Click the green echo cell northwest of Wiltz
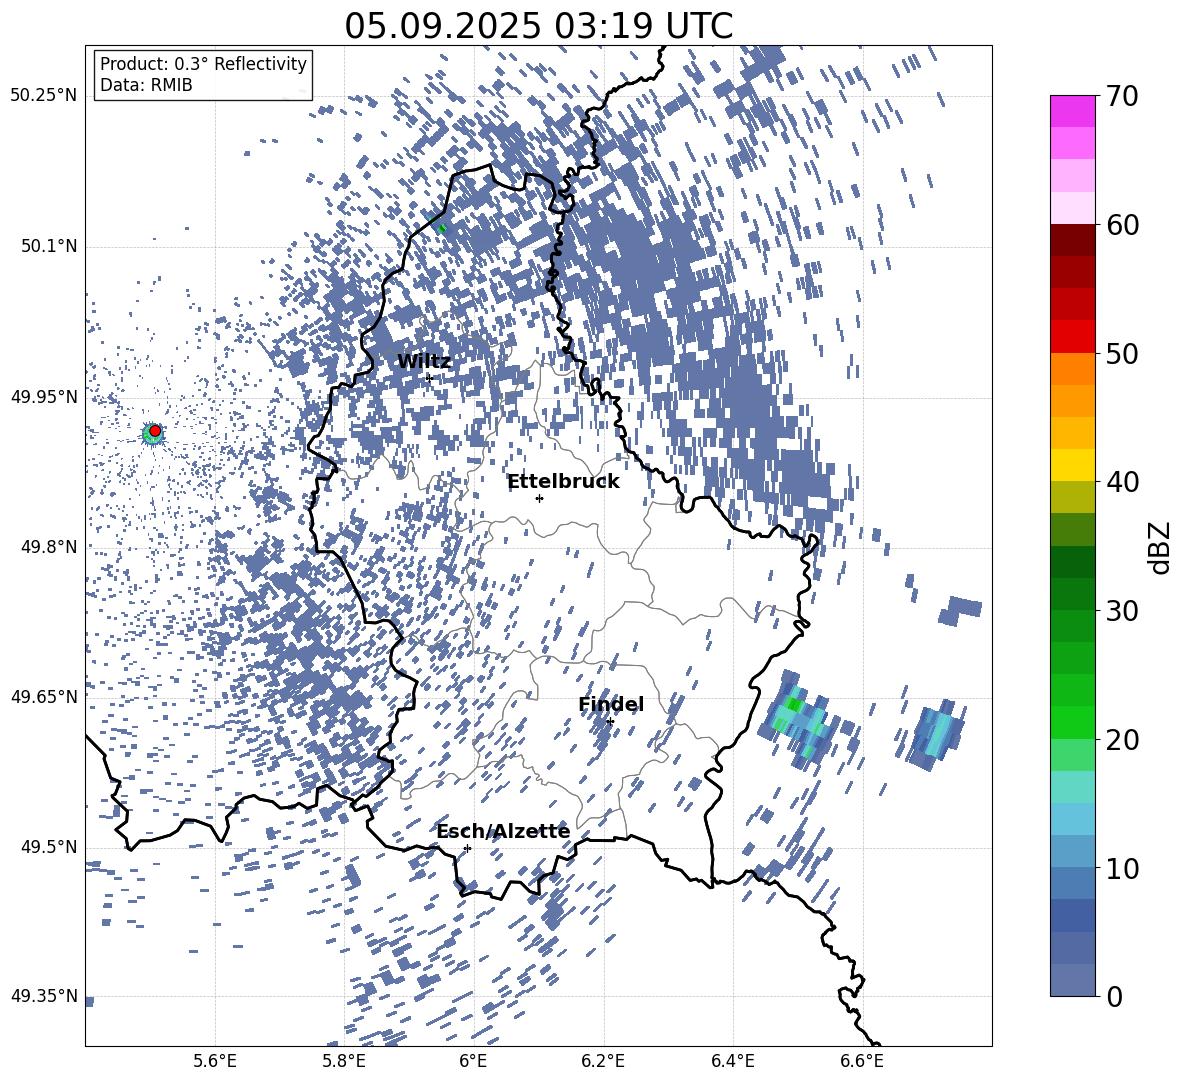1184x1081 pixels. coord(442,228)
